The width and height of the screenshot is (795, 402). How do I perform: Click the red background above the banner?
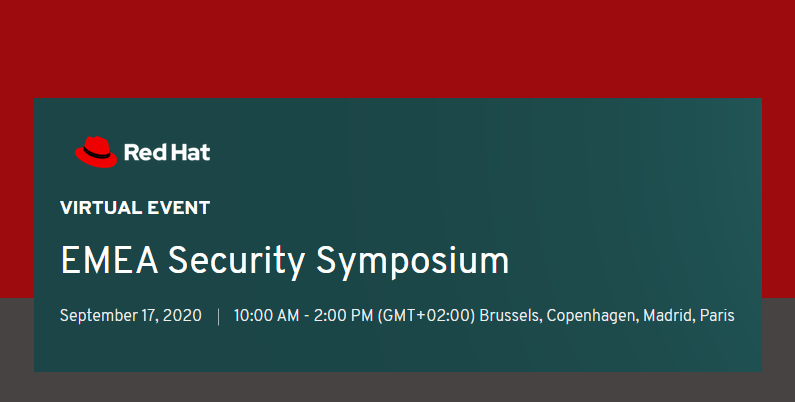pyautogui.click(x=398, y=48)
